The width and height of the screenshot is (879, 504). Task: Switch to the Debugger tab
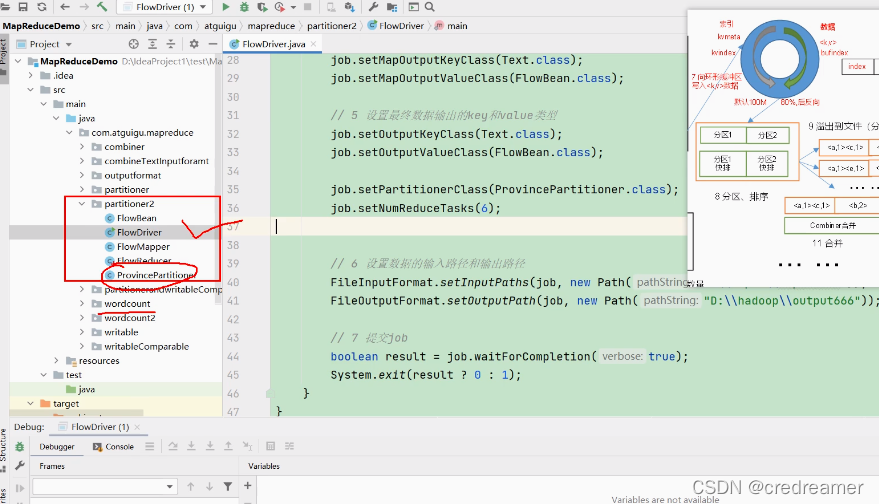coord(57,446)
